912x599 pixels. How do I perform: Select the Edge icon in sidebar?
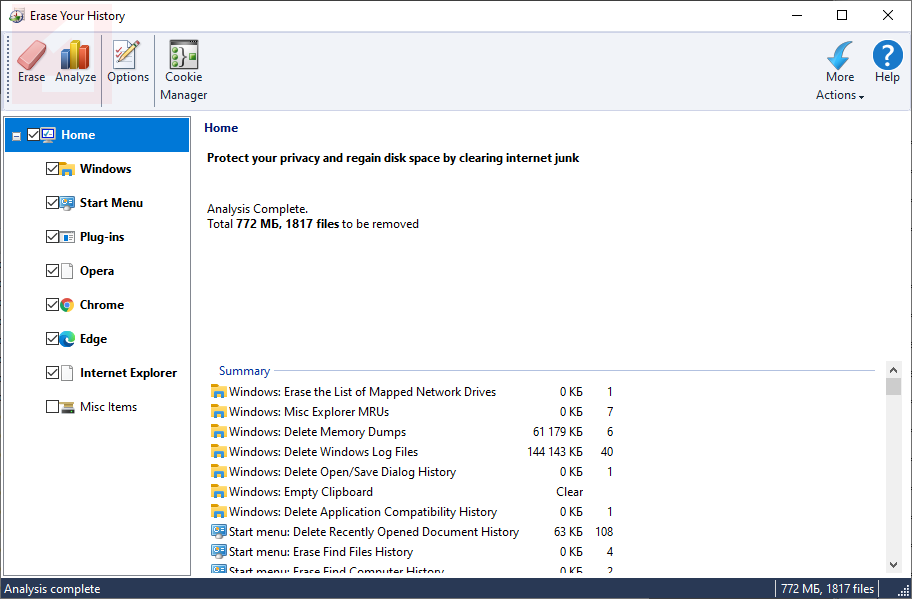(x=67, y=339)
